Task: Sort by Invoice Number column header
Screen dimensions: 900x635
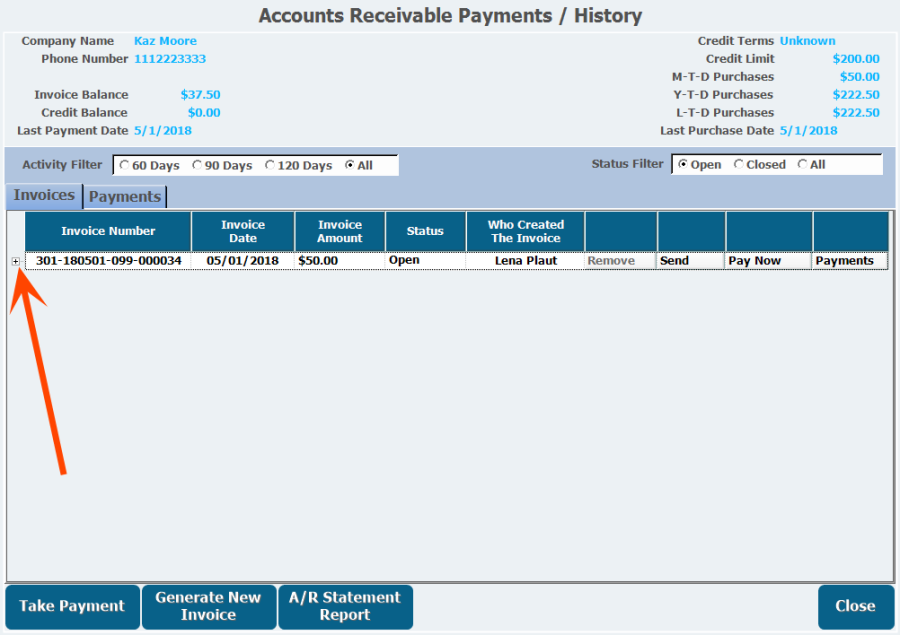Action: click(108, 231)
